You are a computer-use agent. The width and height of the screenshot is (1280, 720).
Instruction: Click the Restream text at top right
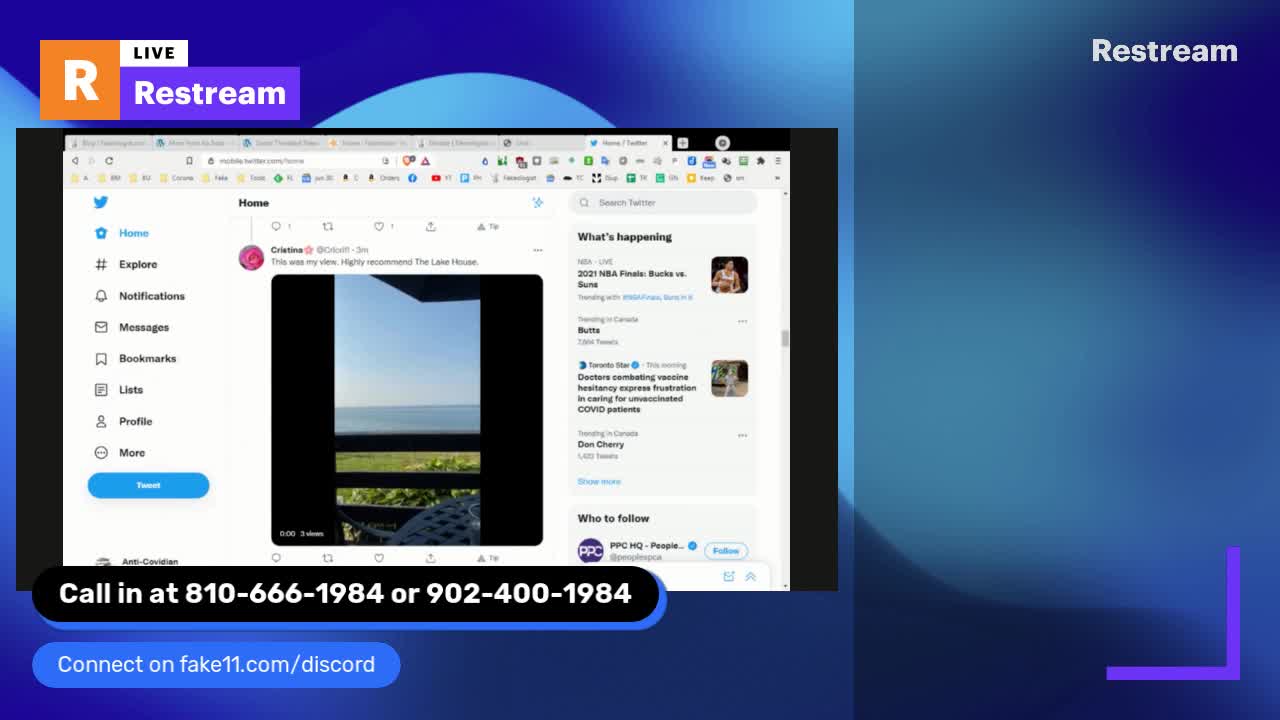pos(1164,51)
